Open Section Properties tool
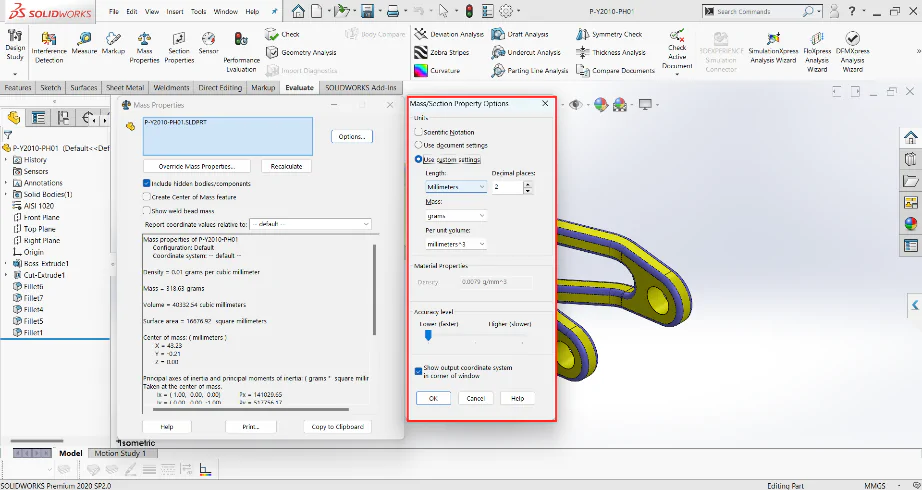 pyautogui.click(x=179, y=47)
